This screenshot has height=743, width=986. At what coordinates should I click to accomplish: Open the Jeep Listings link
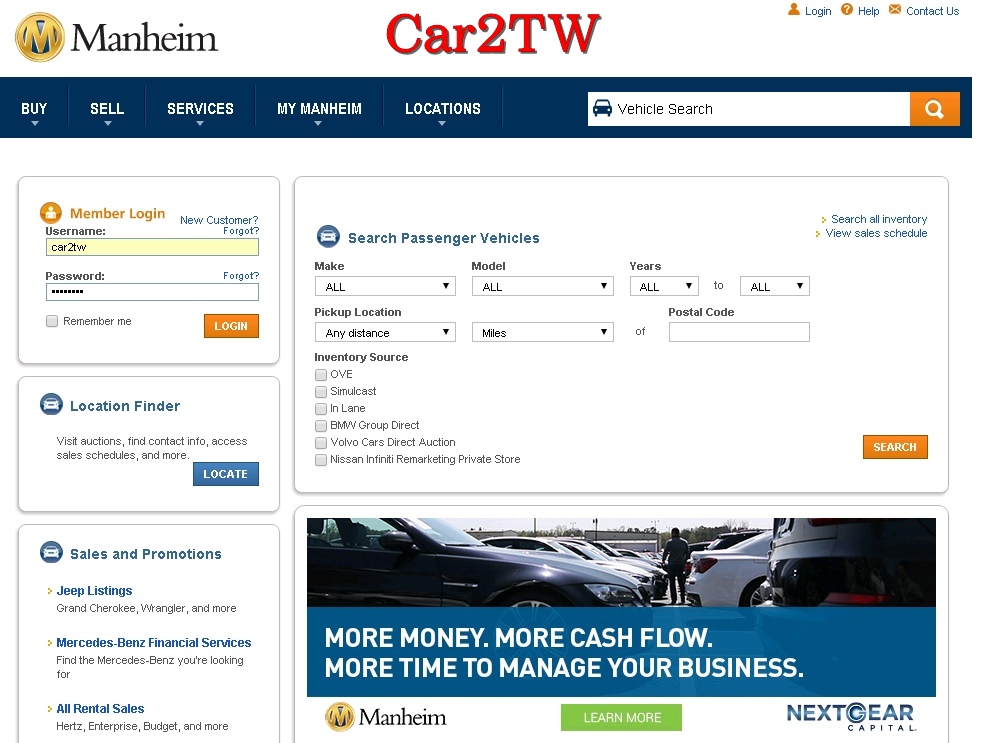pos(94,591)
